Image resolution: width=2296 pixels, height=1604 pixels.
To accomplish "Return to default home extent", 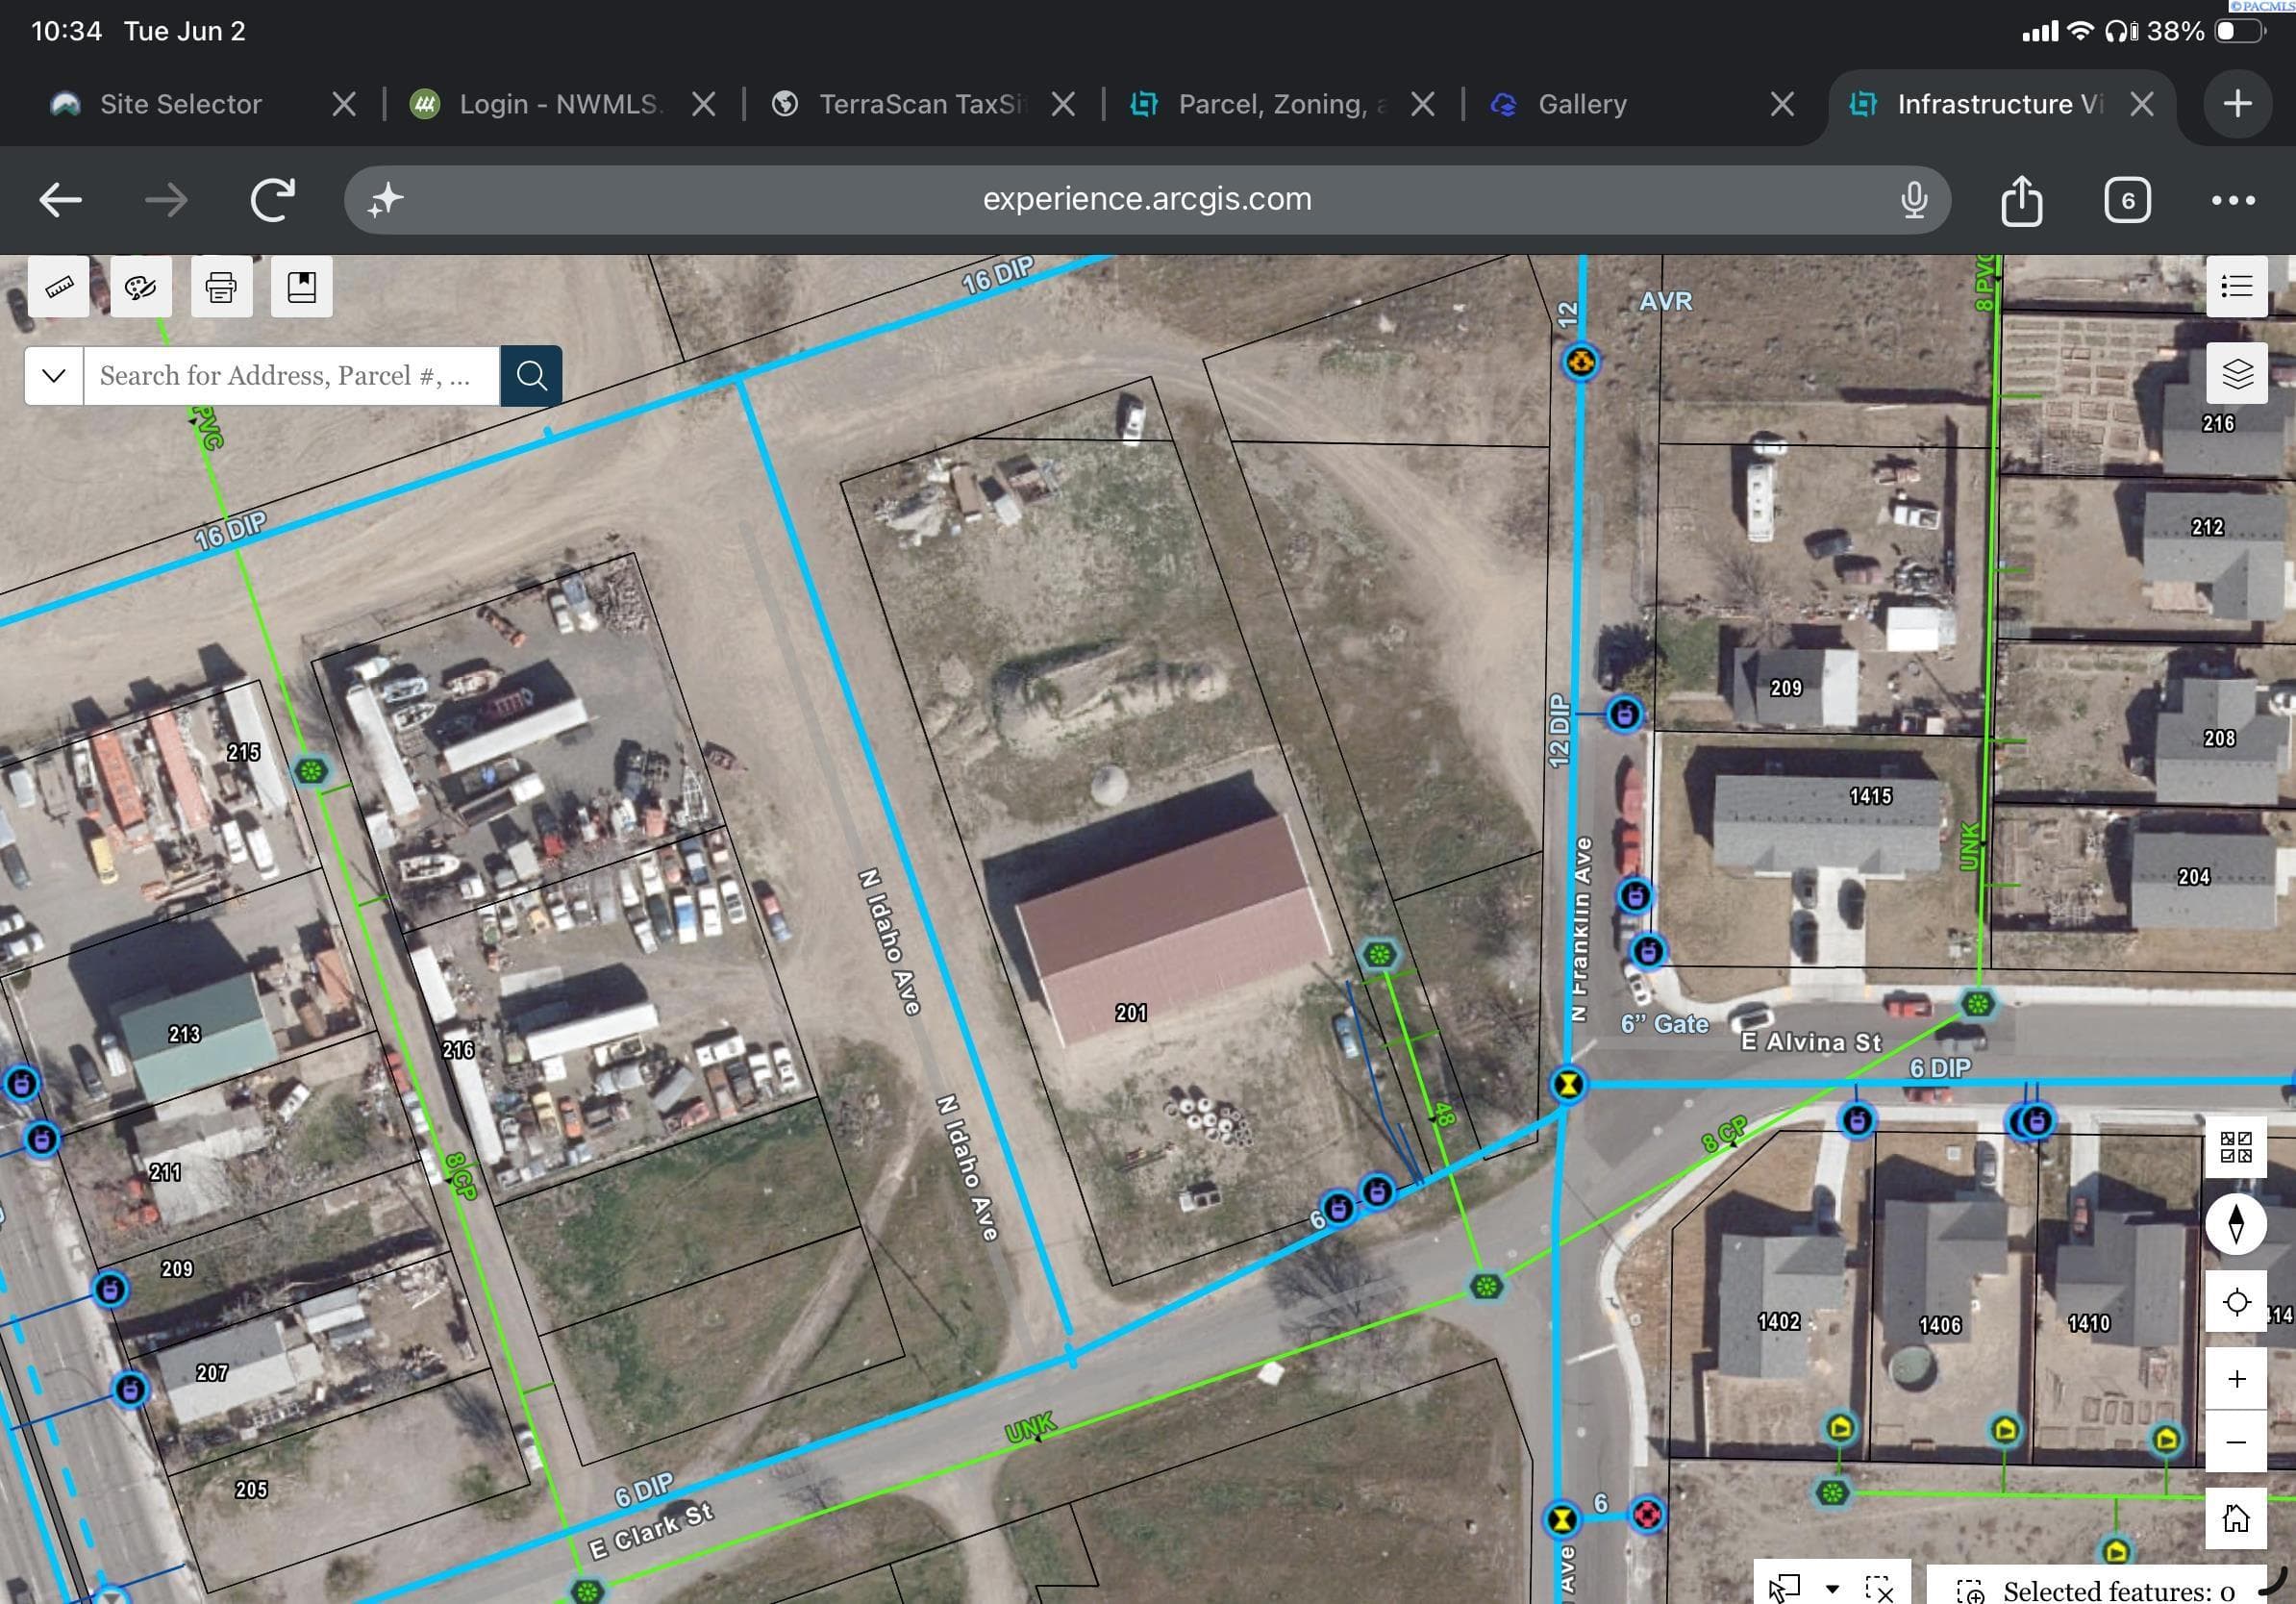I will [2236, 1518].
